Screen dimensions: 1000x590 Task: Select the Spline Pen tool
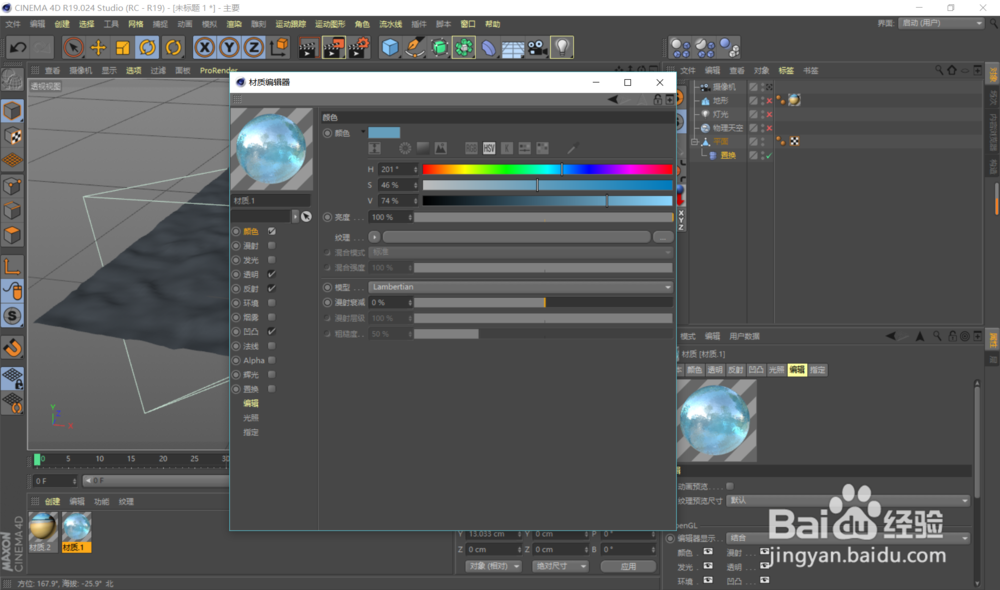click(415, 47)
